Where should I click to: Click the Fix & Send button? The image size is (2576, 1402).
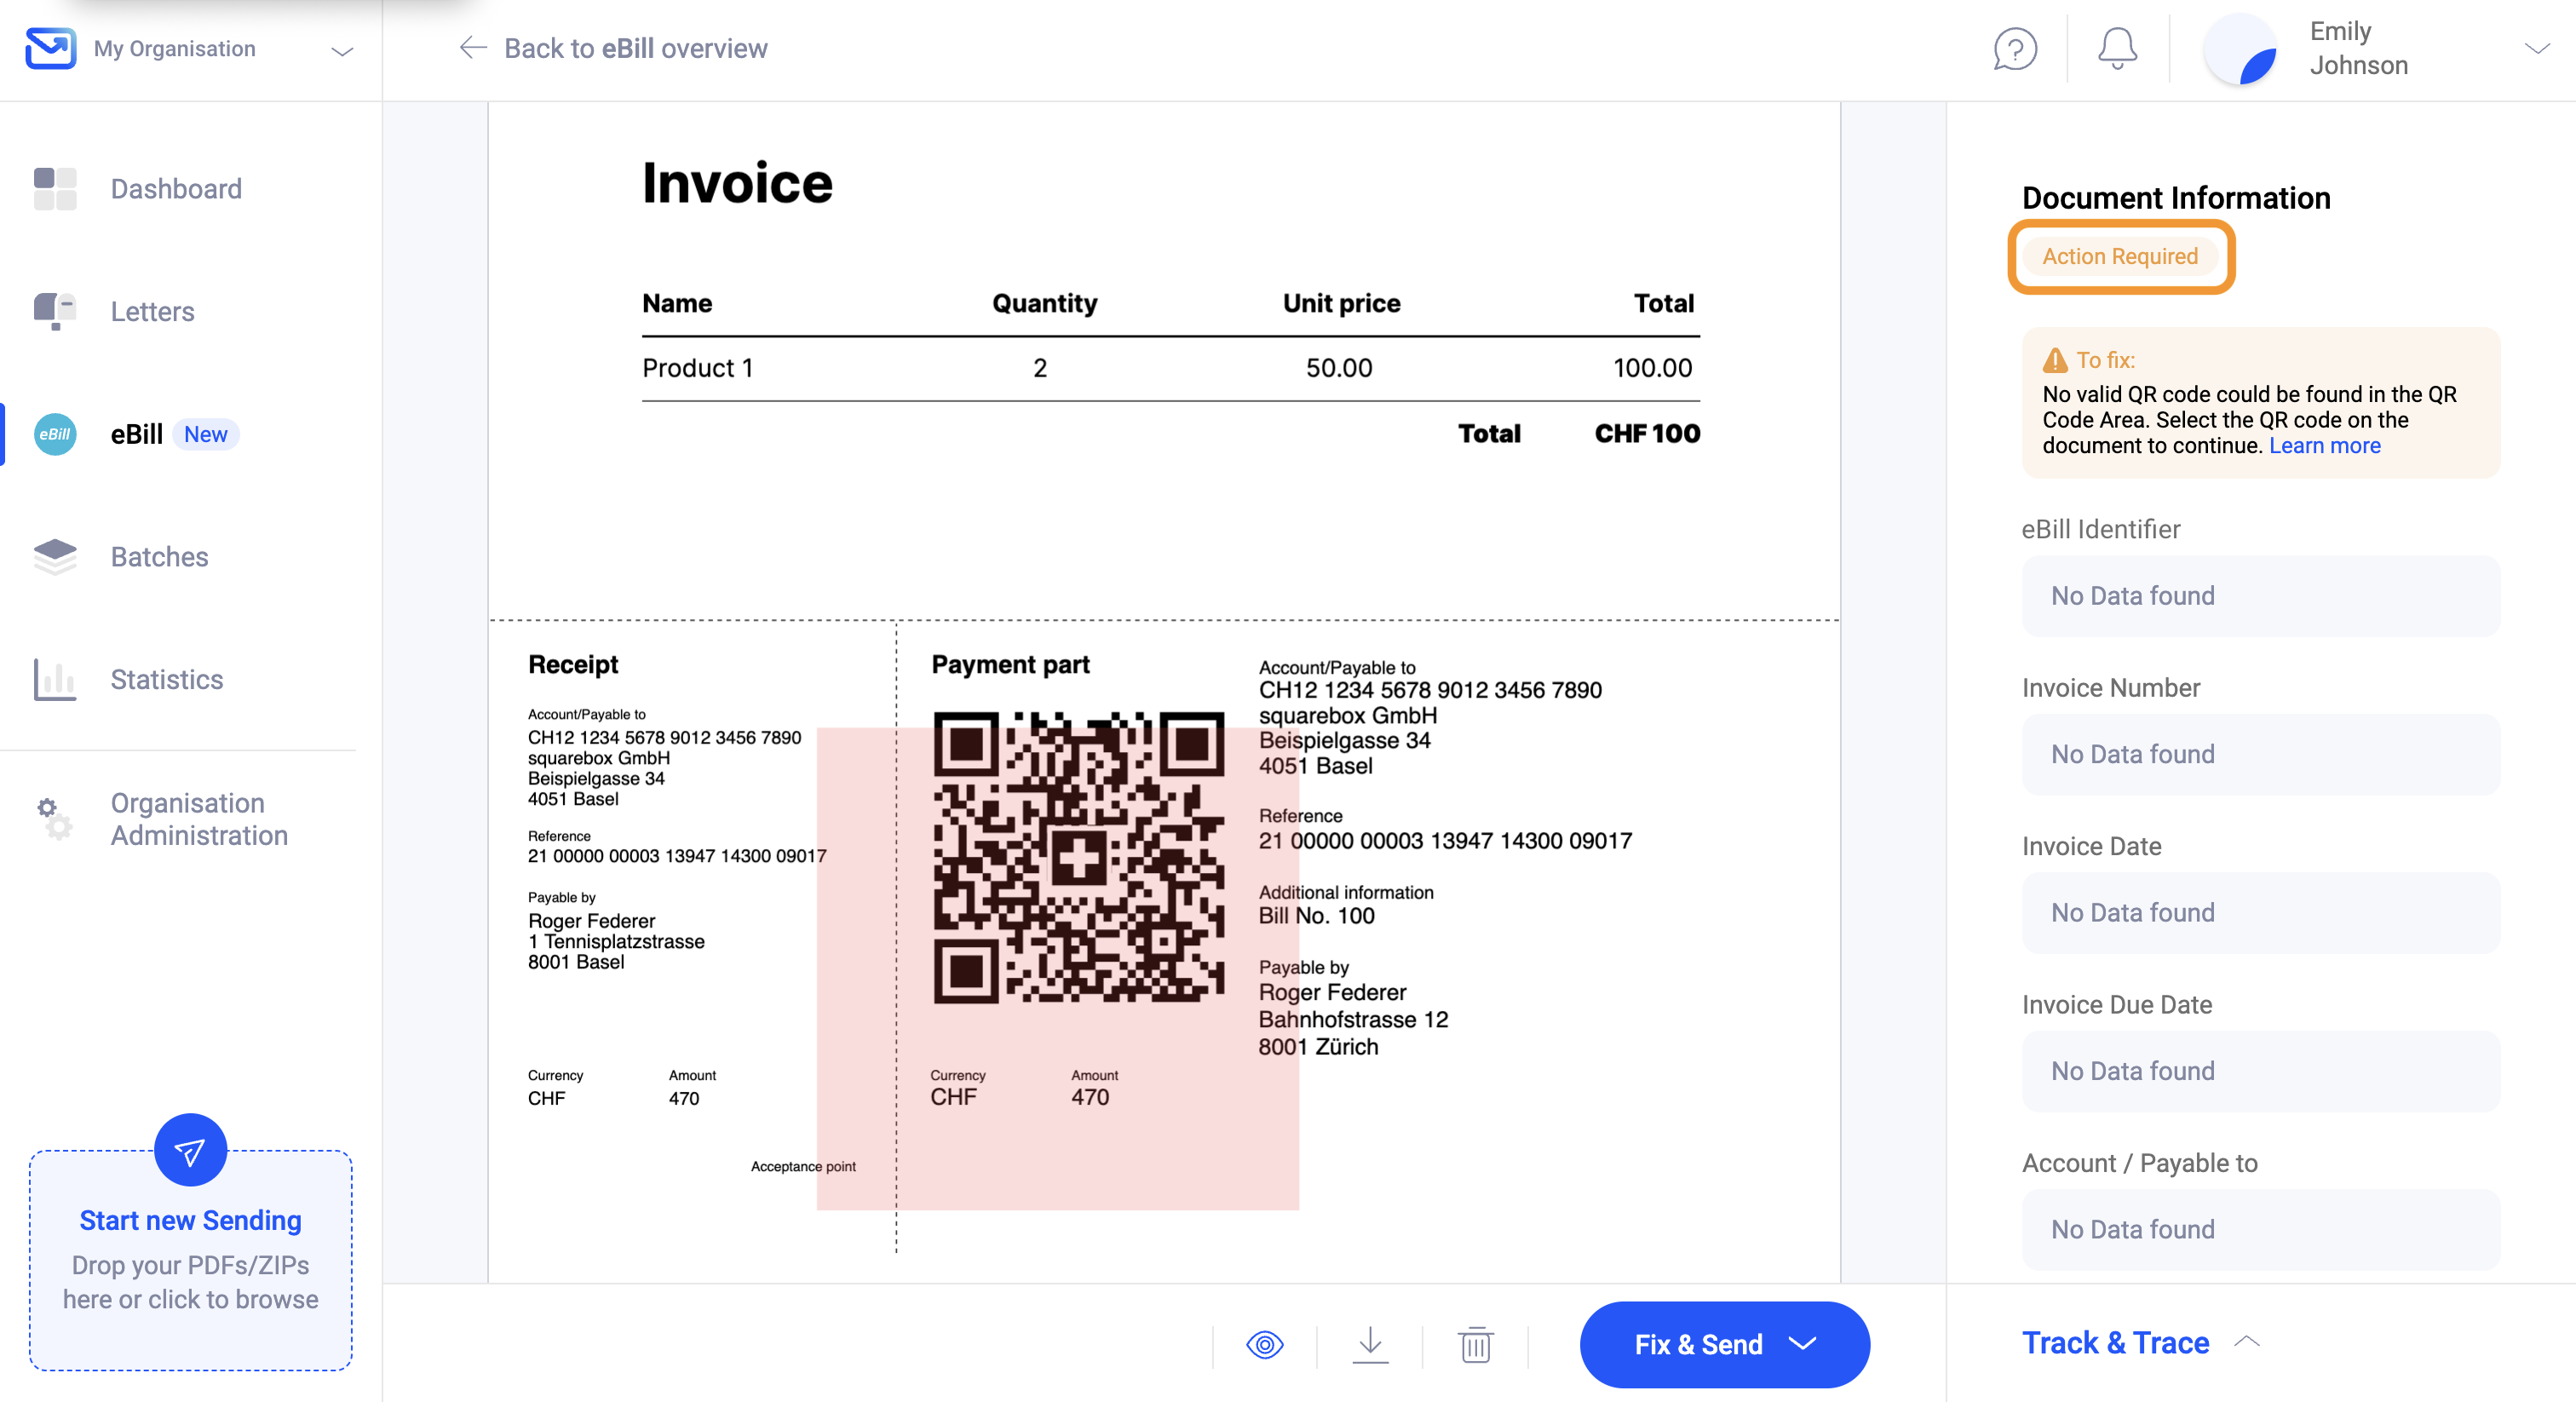[x=1724, y=1344]
